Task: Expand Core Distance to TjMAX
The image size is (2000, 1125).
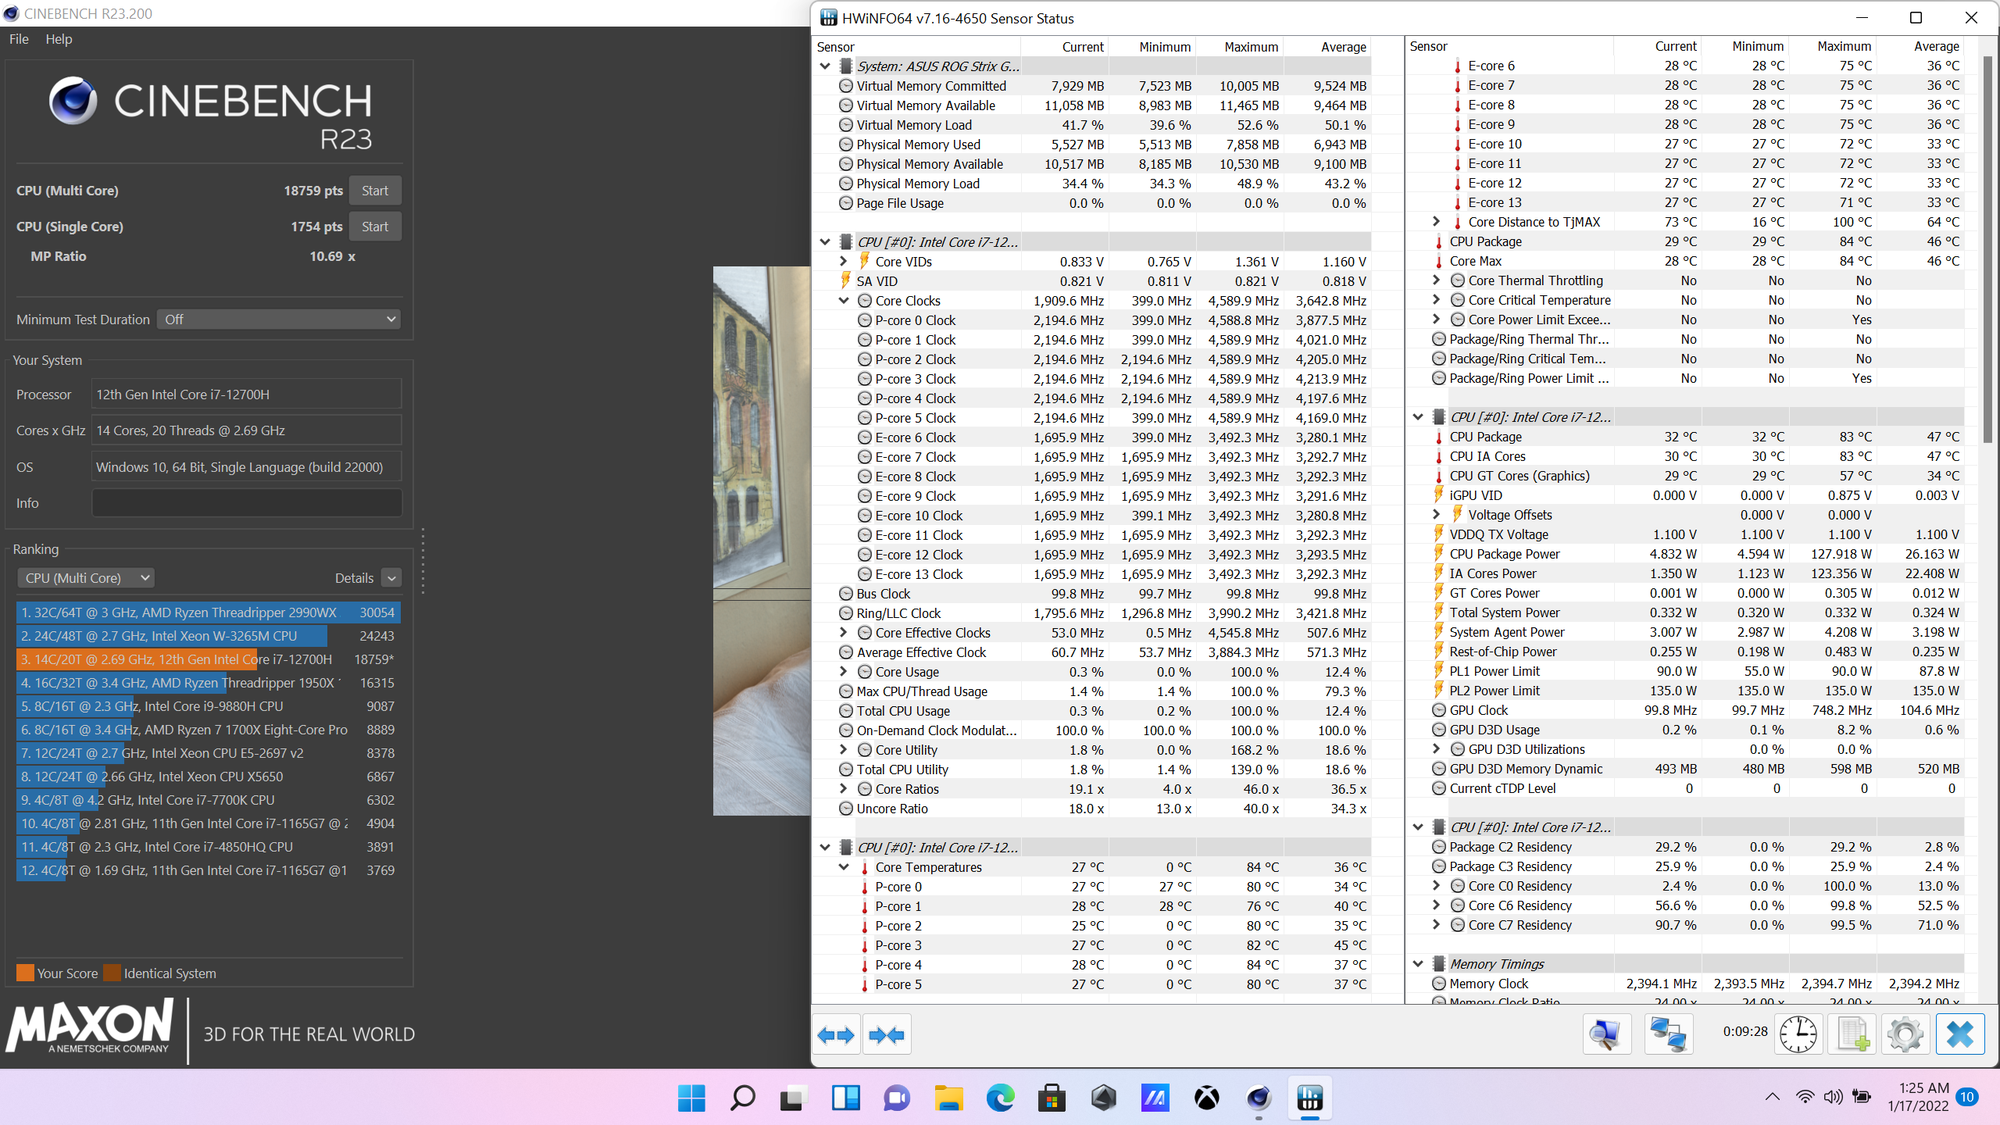Action: point(1436,221)
